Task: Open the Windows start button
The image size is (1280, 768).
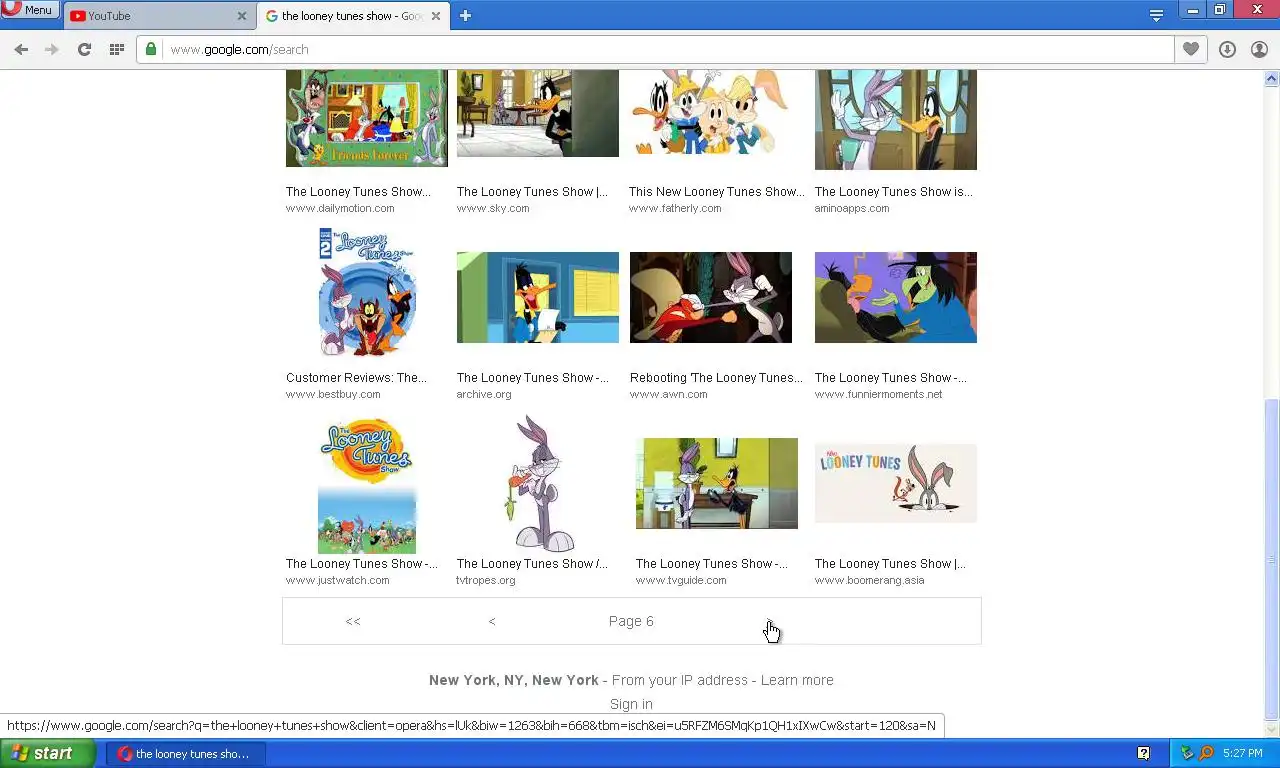Action: (x=48, y=753)
